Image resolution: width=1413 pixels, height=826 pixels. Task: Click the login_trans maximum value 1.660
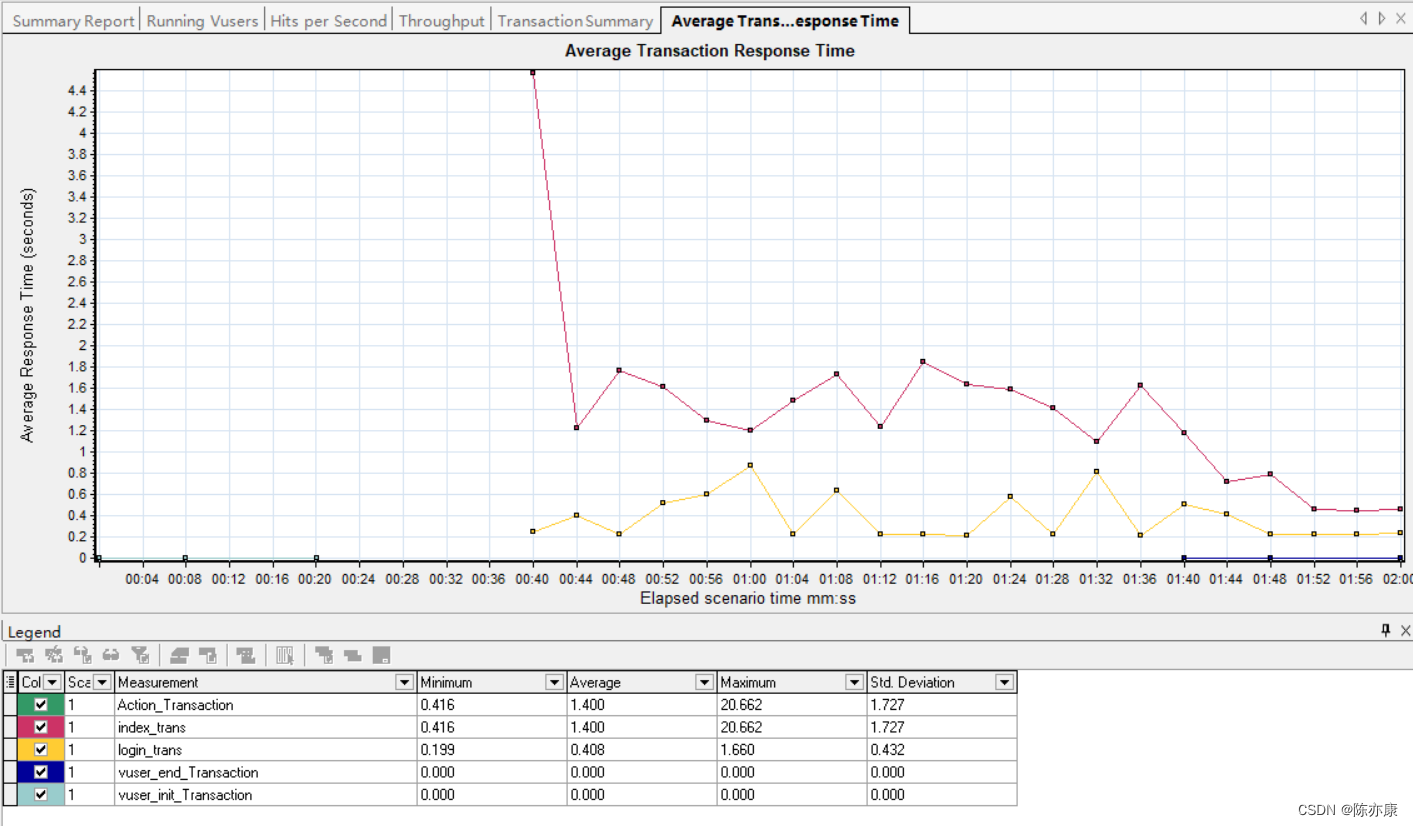tap(738, 750)
